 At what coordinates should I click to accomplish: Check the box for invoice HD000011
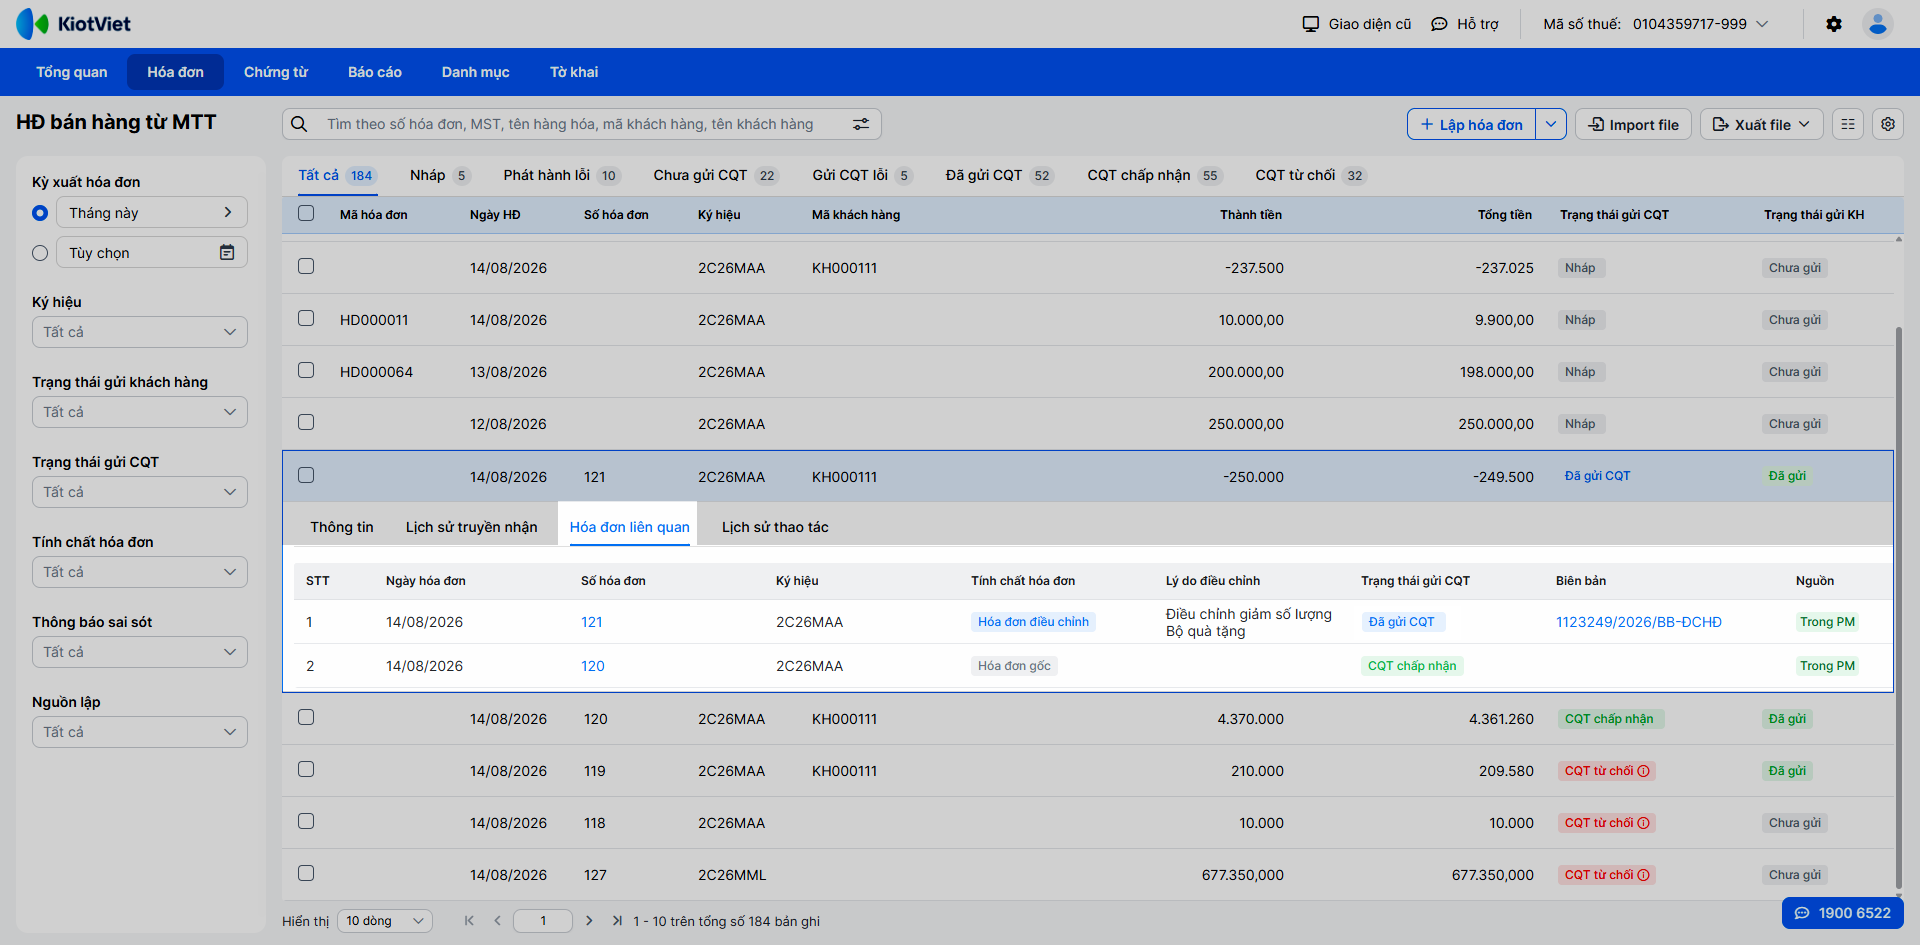coord(306,318)
